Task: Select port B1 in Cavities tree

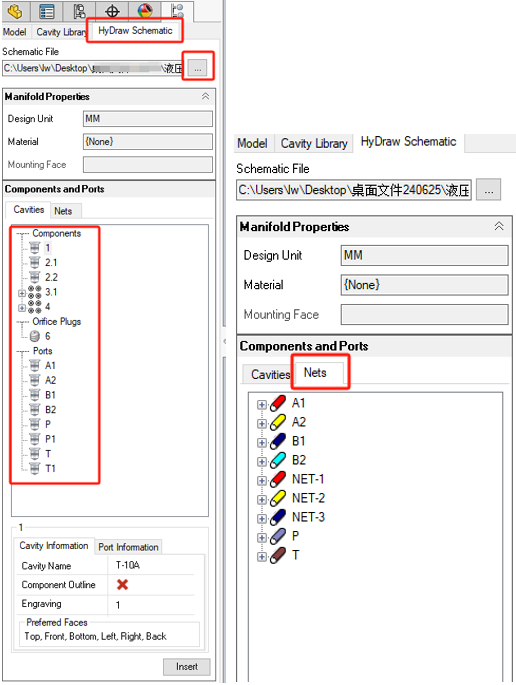Action: [50, 395]
